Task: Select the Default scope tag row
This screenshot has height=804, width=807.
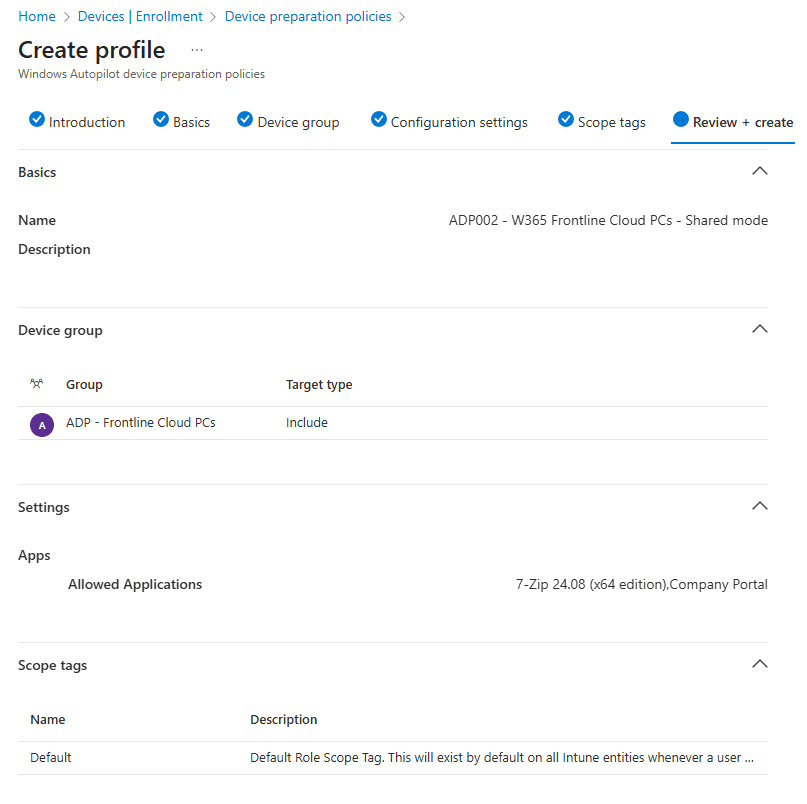Action: pyautogui.click(x=51, y=758)
